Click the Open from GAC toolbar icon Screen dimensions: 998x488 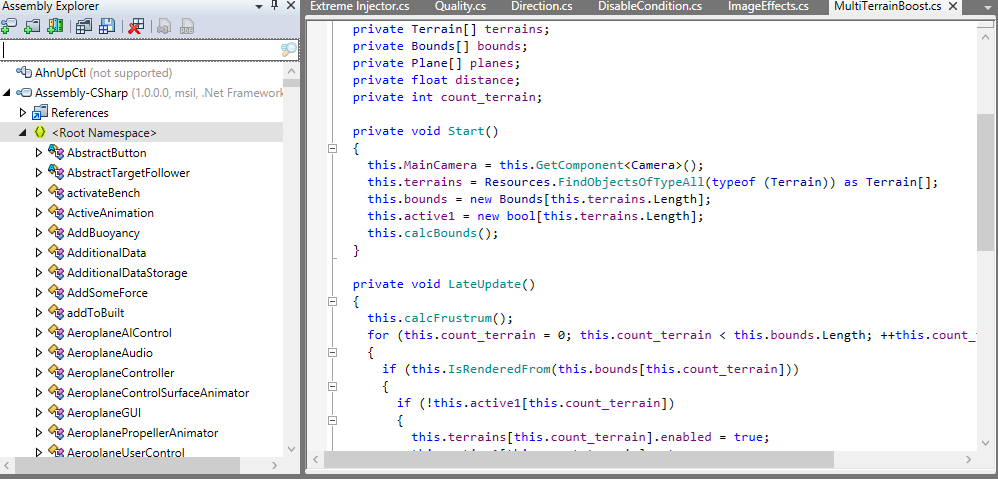point(54,26)
